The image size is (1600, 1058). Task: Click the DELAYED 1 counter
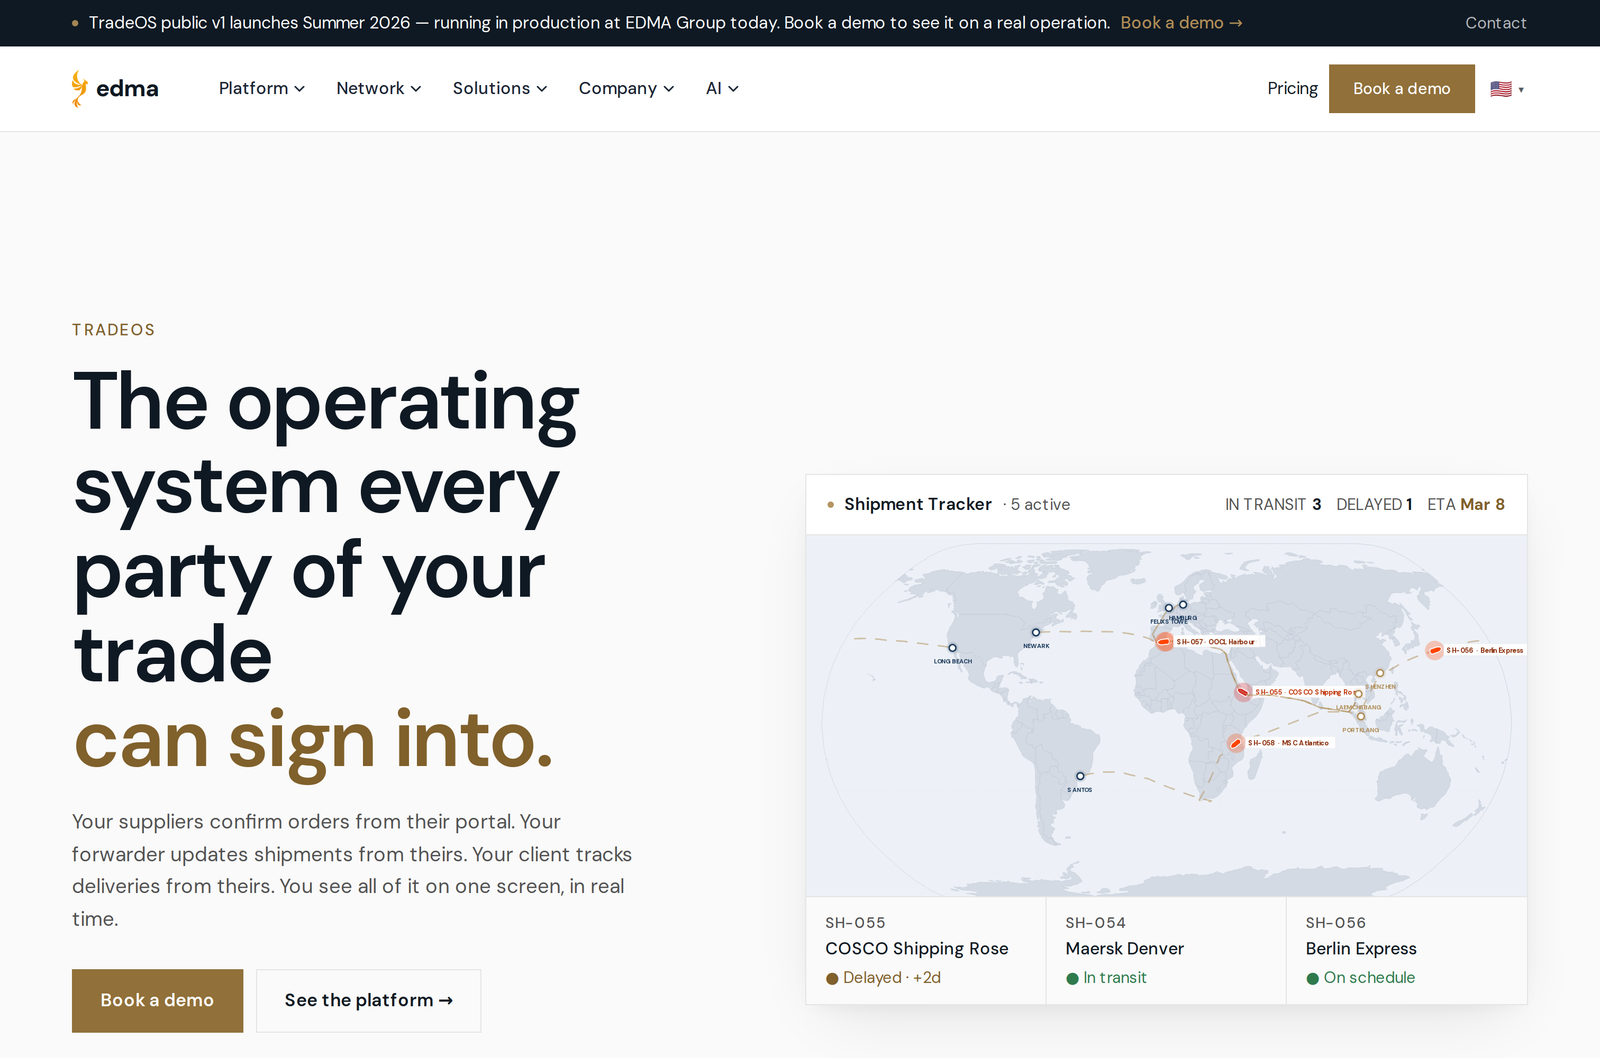(x=1374, y=505)
